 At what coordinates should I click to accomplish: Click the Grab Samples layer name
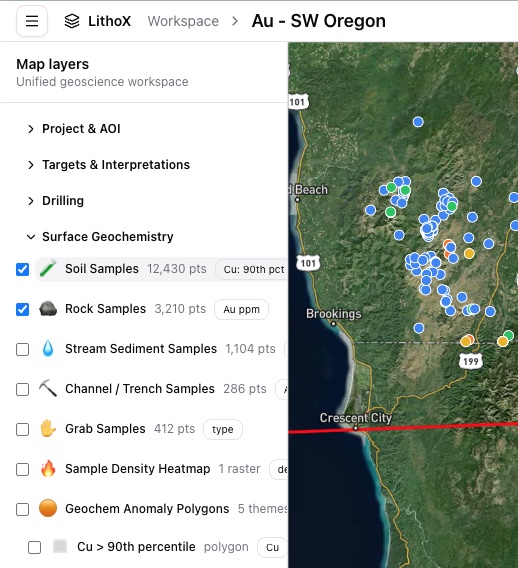[105, 429]
